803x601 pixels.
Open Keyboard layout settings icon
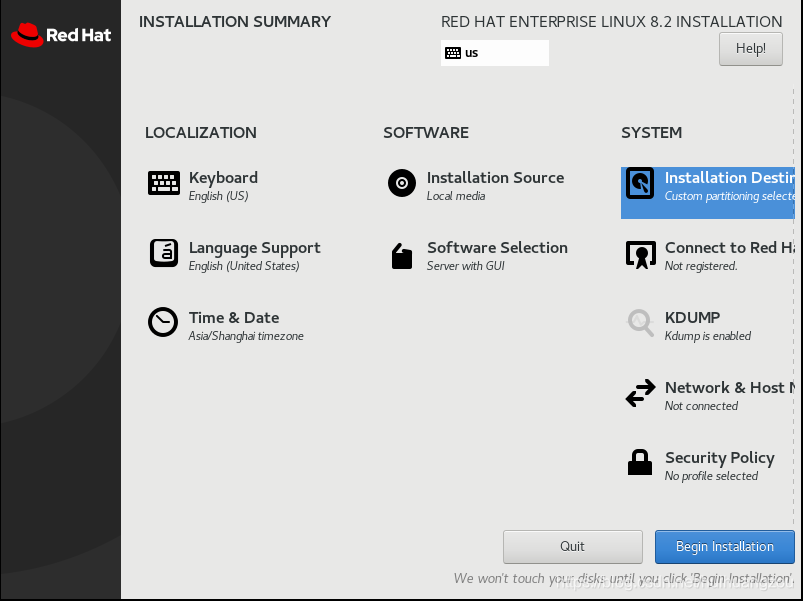pos(164,183)
